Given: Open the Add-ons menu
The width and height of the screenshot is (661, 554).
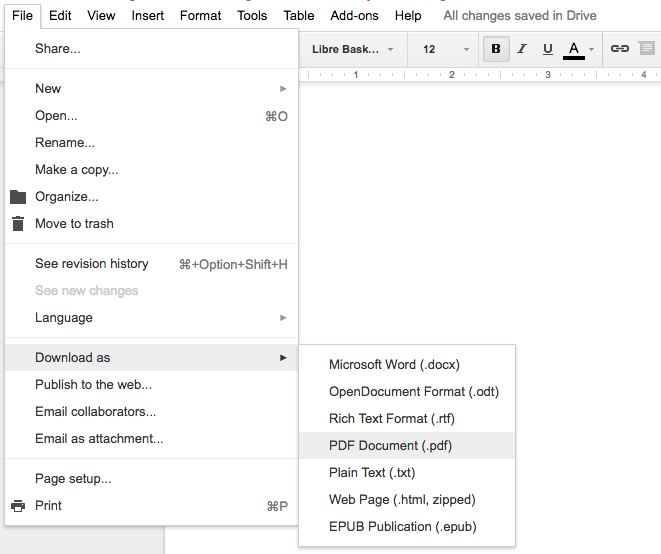Looking at the screenshot, I should pos(354,16).
